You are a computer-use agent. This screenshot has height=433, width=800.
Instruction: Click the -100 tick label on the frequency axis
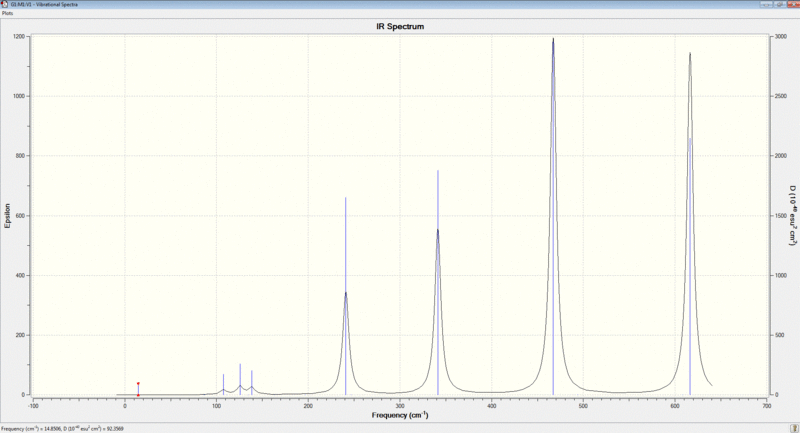point(33,406)
